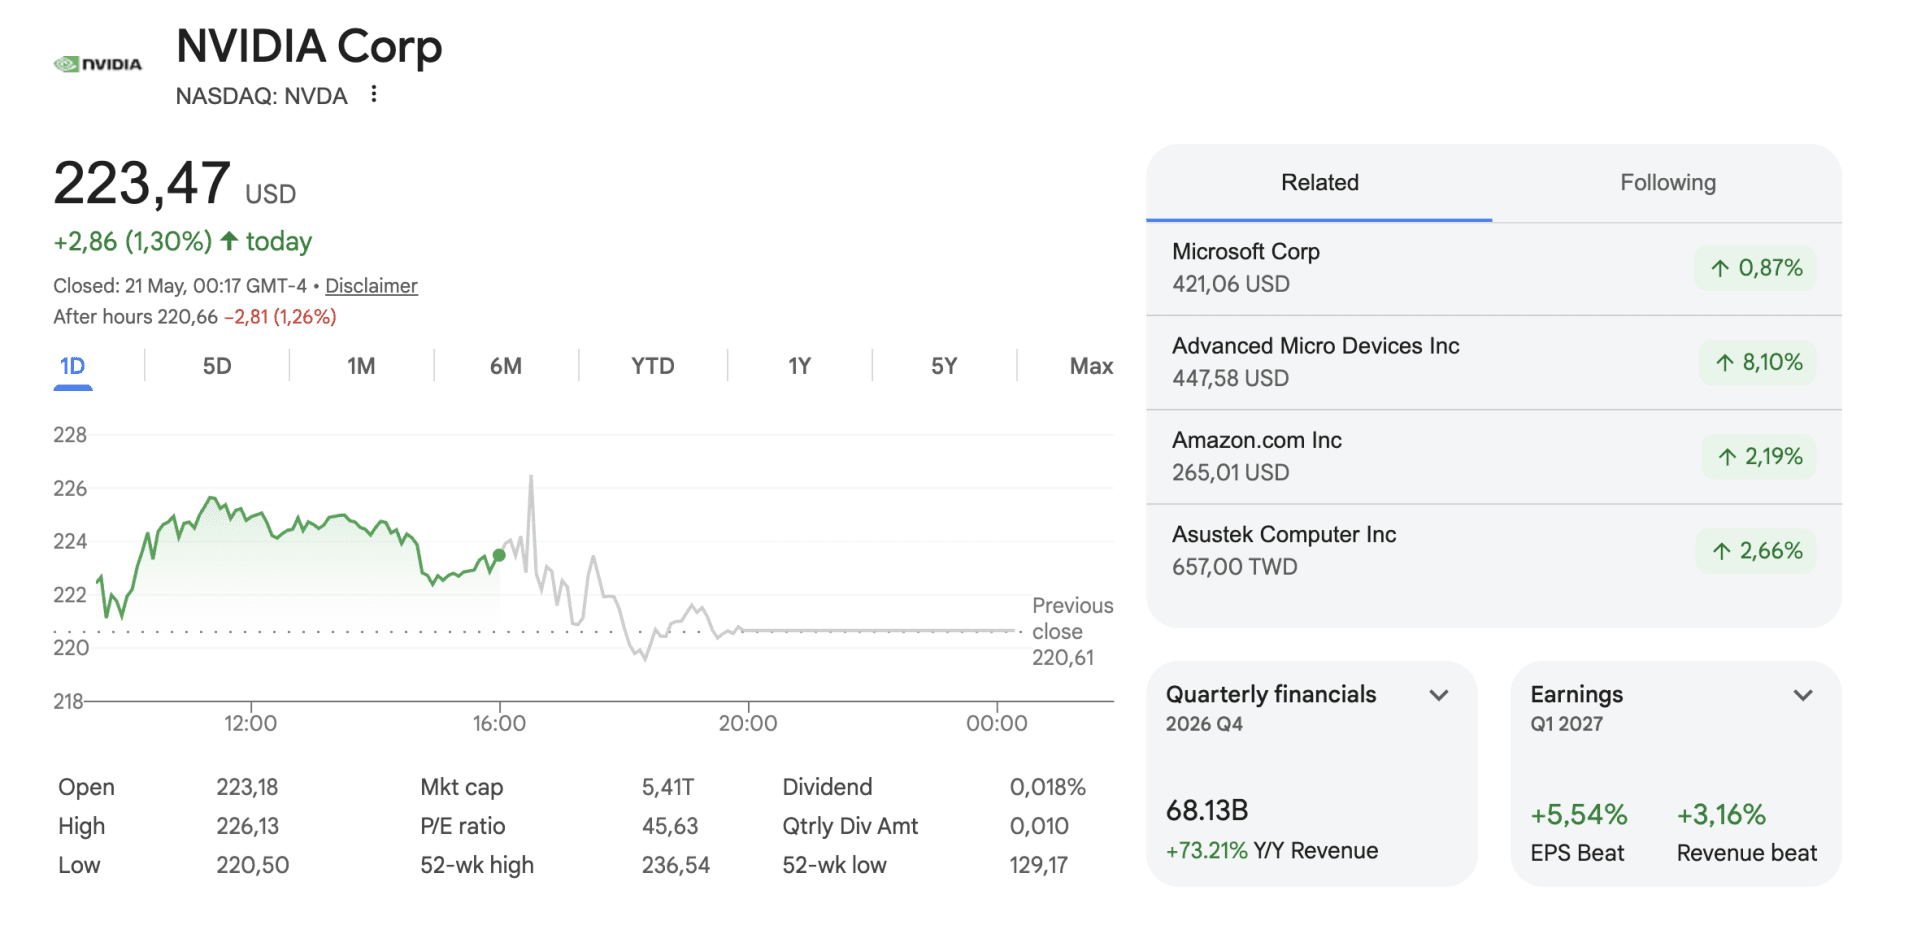Image resolution: width=1930 pixels, height=925 pixels.
Task: Open the three-dot menu beside NASDAQ: NVDA
Action: click(x=374, y=94)
